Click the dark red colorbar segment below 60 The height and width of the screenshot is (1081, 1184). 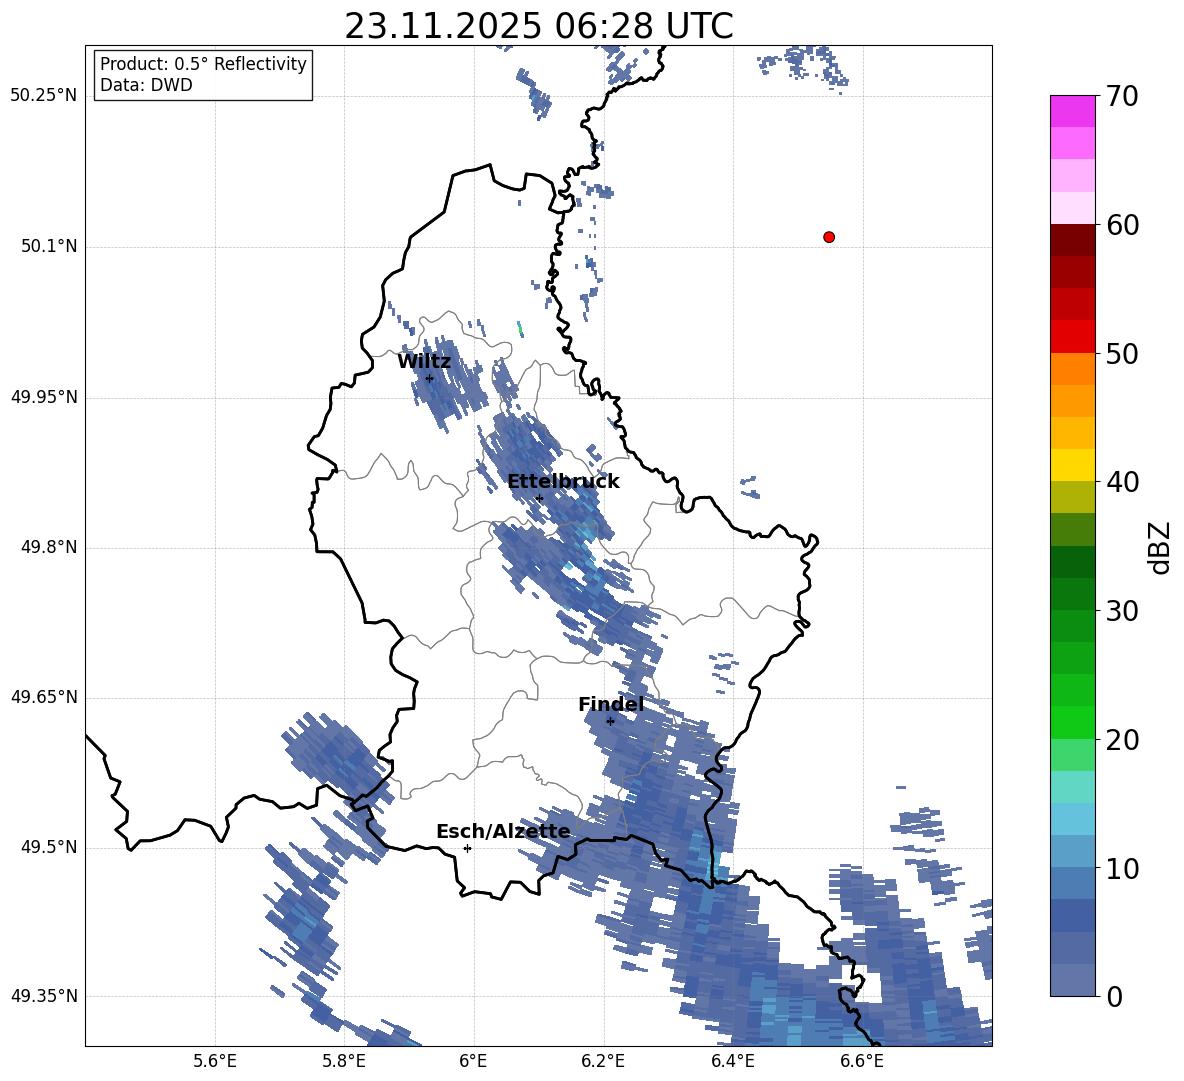coord(1072,240)
